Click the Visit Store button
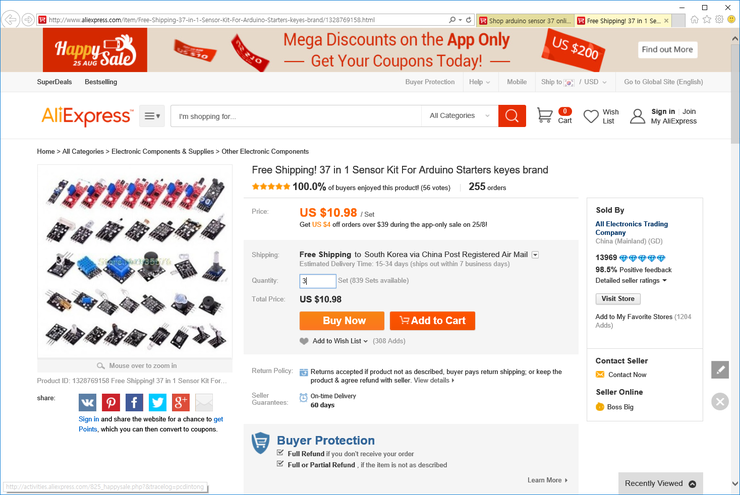Viewport: 740px width, 495px height. pyautogui.click(x=618, y=299)
